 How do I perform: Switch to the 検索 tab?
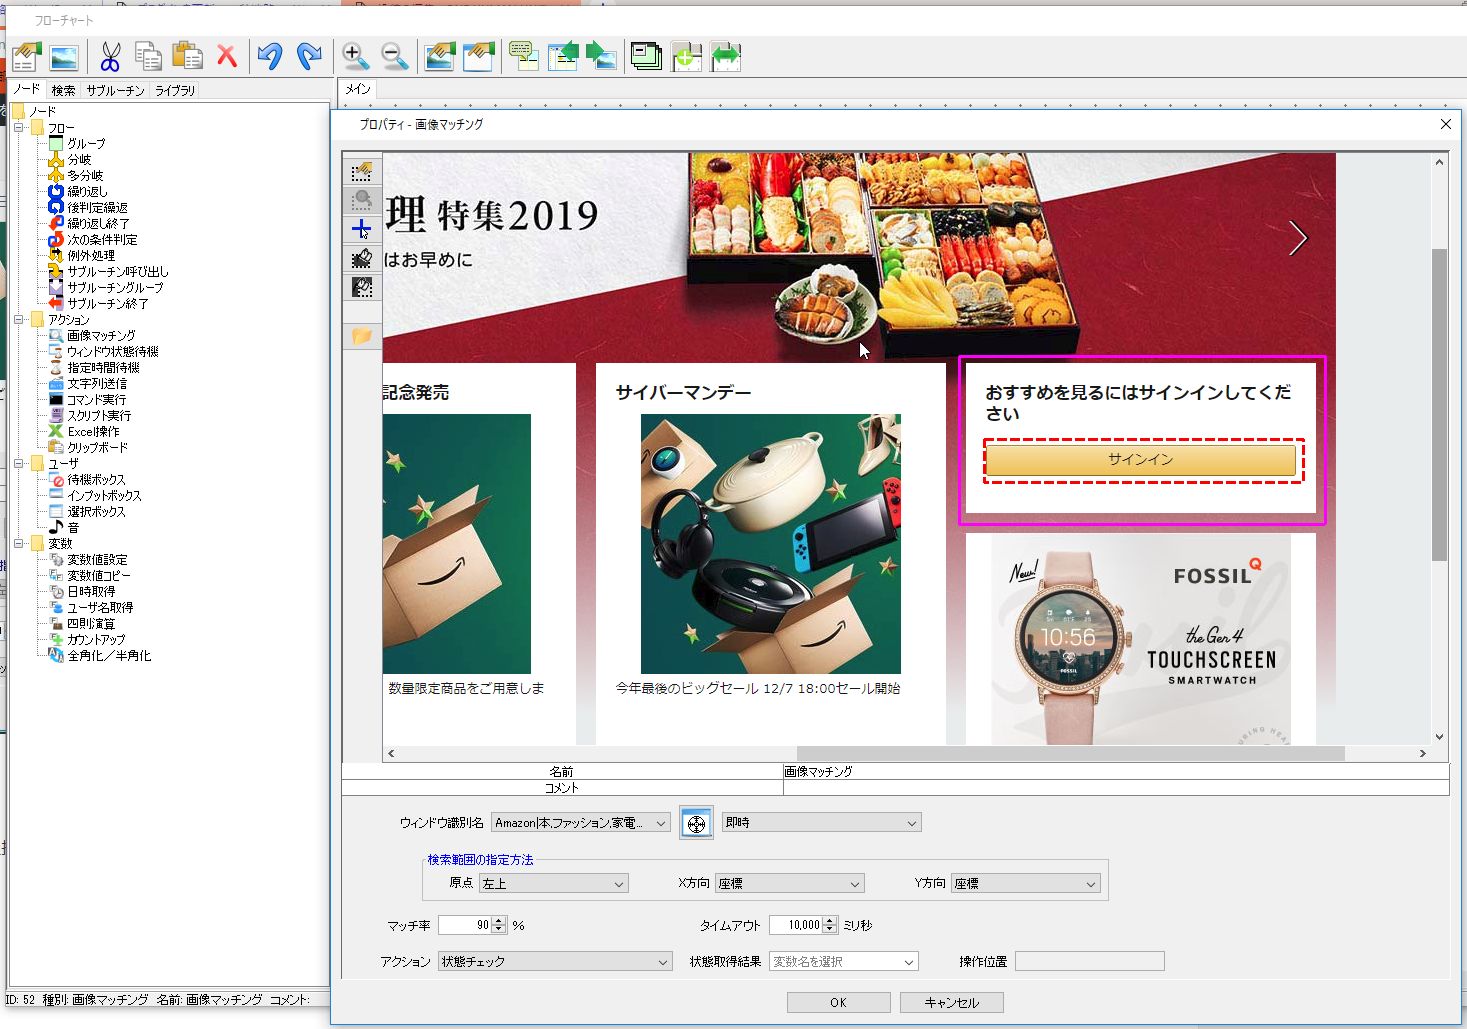click(63, 90)
